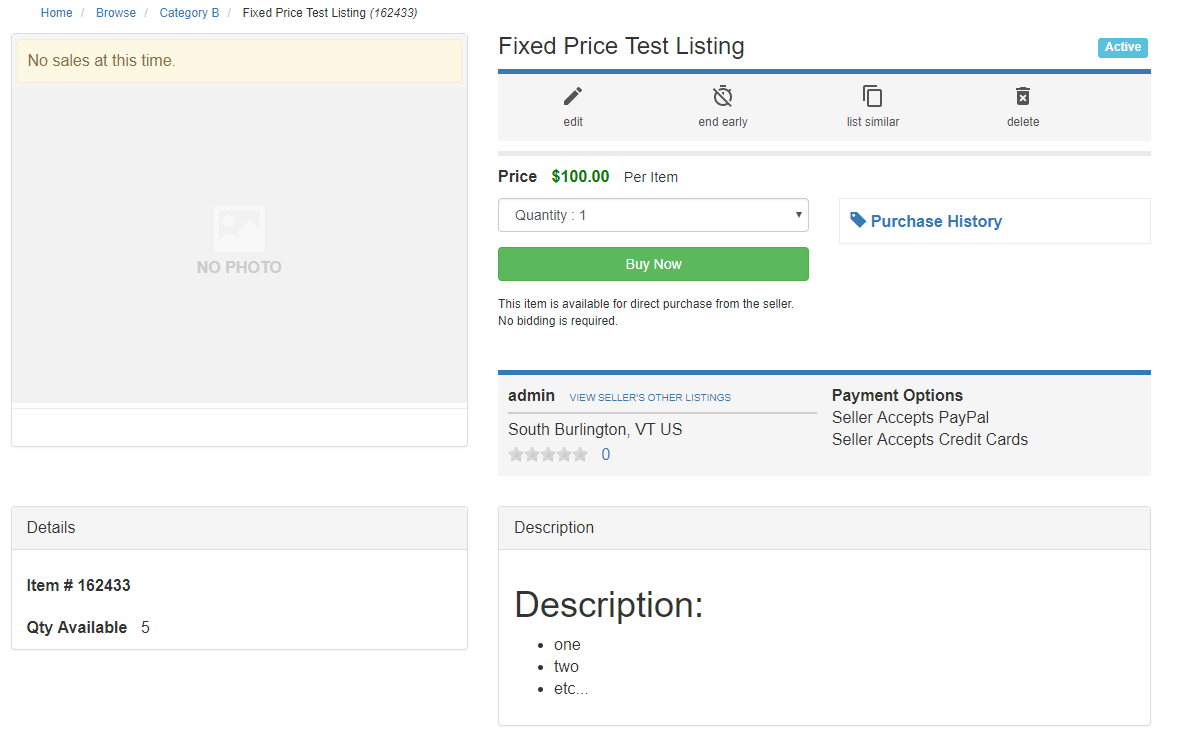
Task: Click the No sales at this time notice
Action: click(x=239, y=61)
